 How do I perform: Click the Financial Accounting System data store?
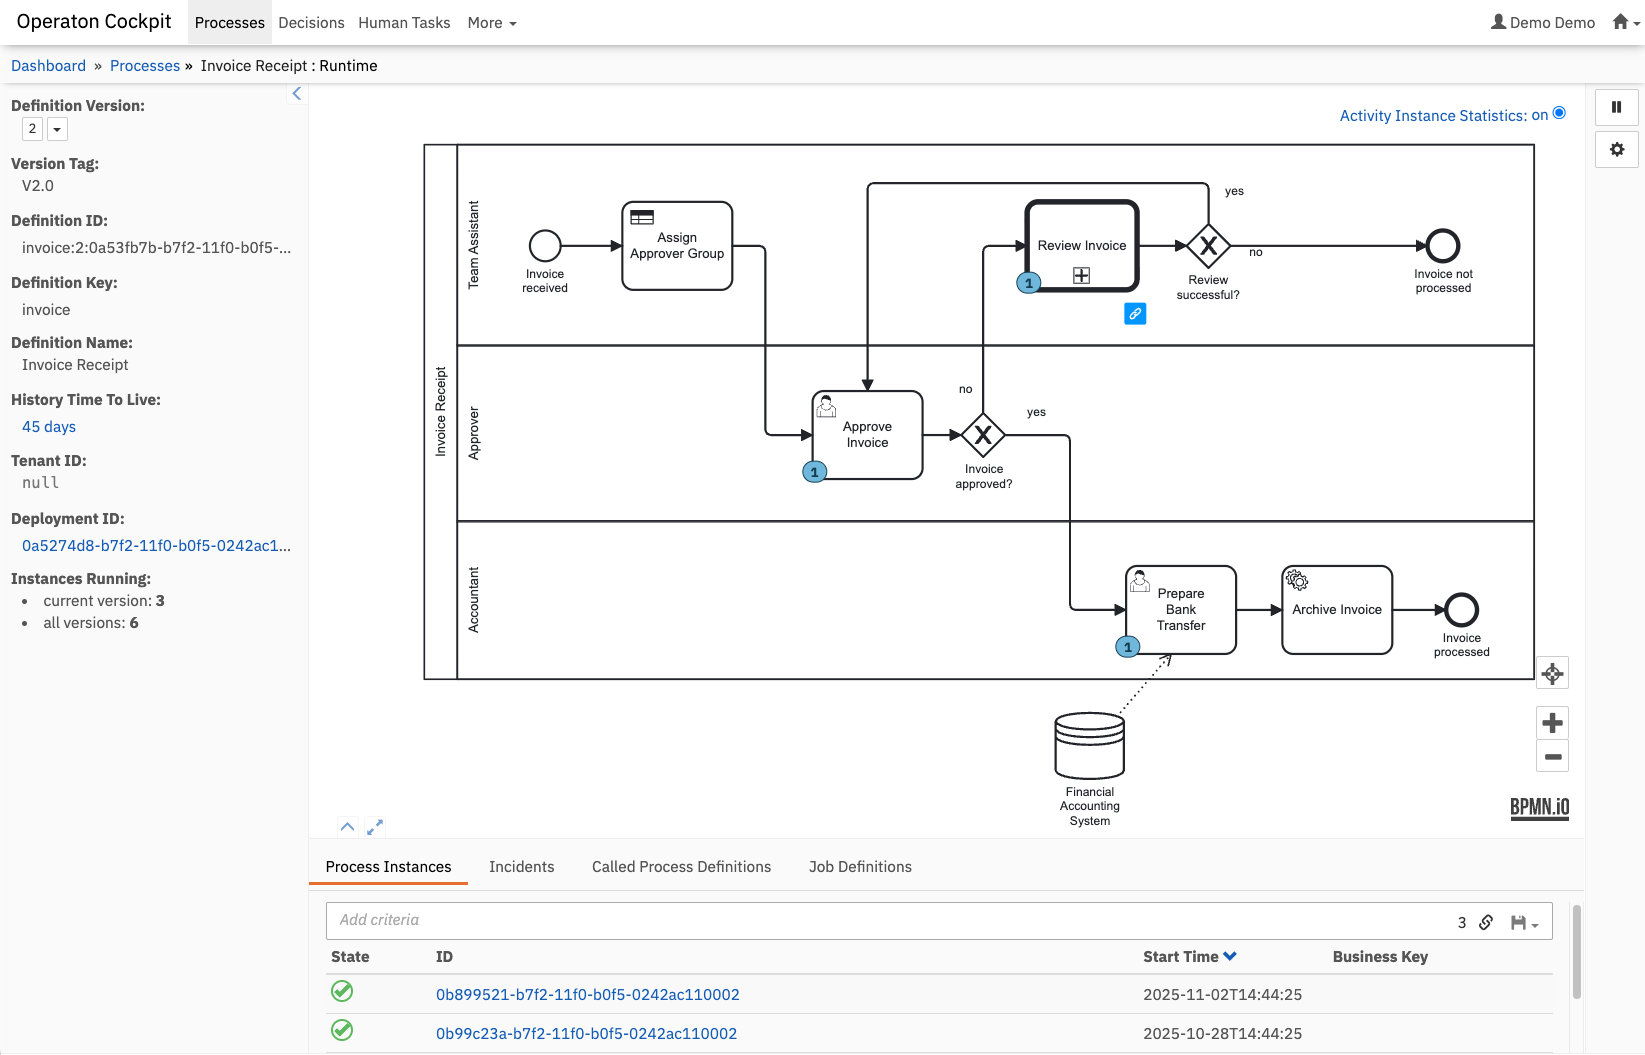pyautogui.click(x=1090, y=745)
